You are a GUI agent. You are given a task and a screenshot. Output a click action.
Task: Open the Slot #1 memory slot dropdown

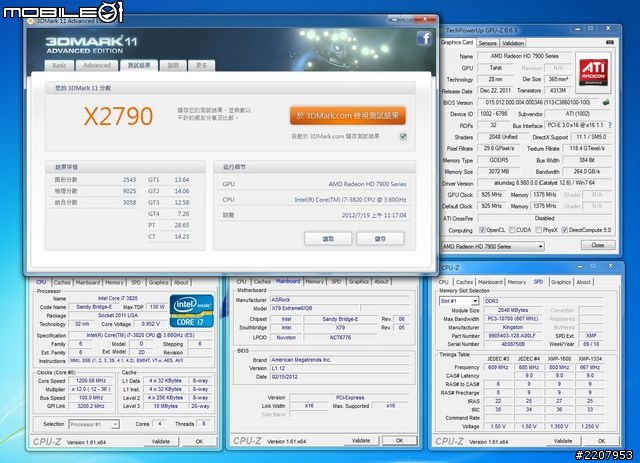pos(459,301)
